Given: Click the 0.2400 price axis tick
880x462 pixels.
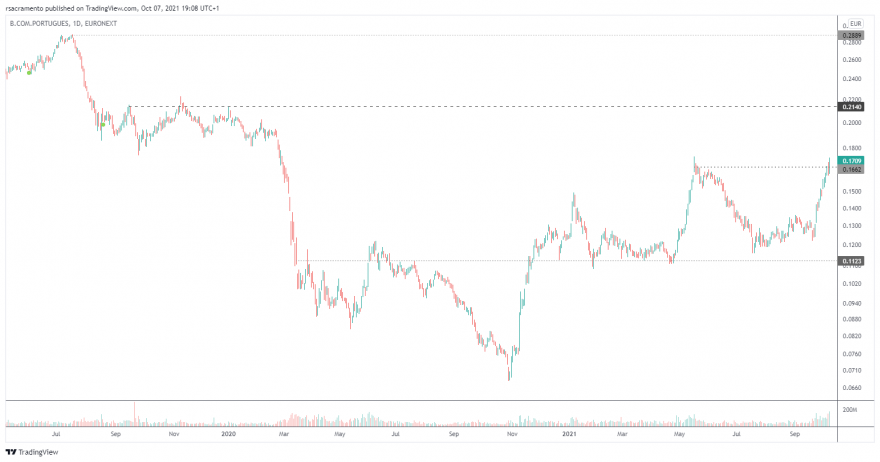Looking at the screenshot, I should coord(851,79).
